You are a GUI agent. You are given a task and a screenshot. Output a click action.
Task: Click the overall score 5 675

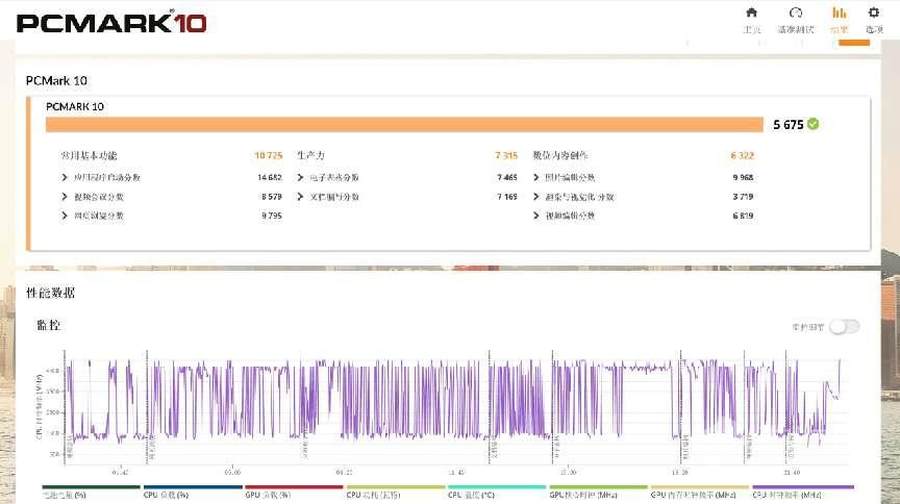point(788,125)
